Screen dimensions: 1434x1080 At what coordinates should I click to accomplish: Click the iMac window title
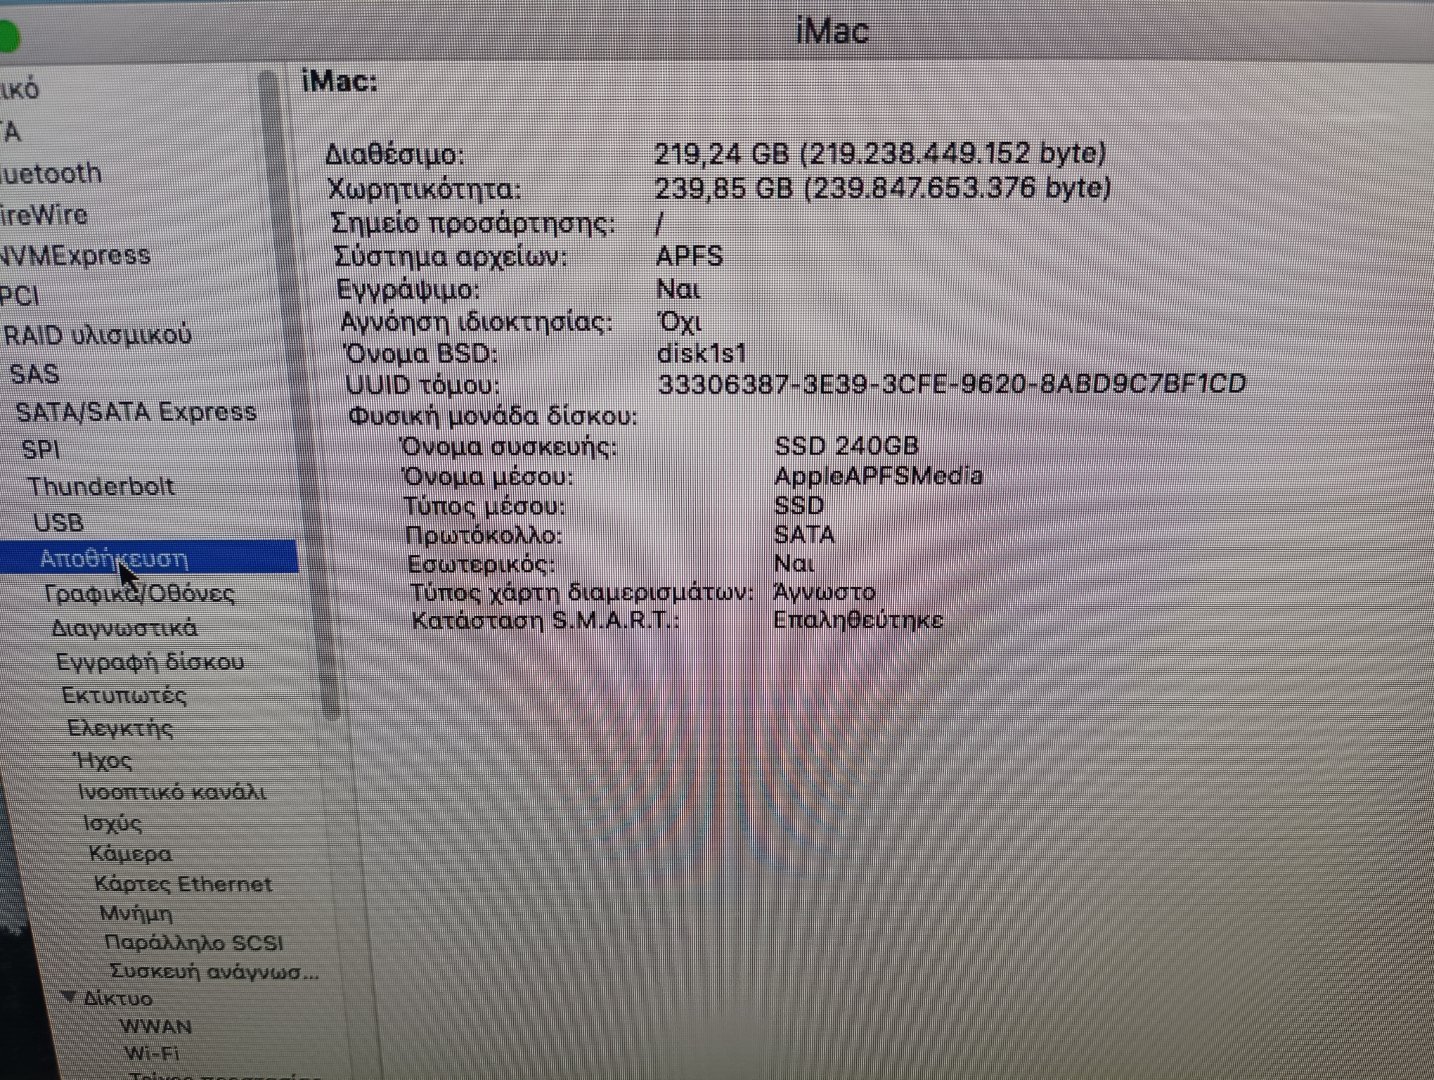tap(832, 30)
